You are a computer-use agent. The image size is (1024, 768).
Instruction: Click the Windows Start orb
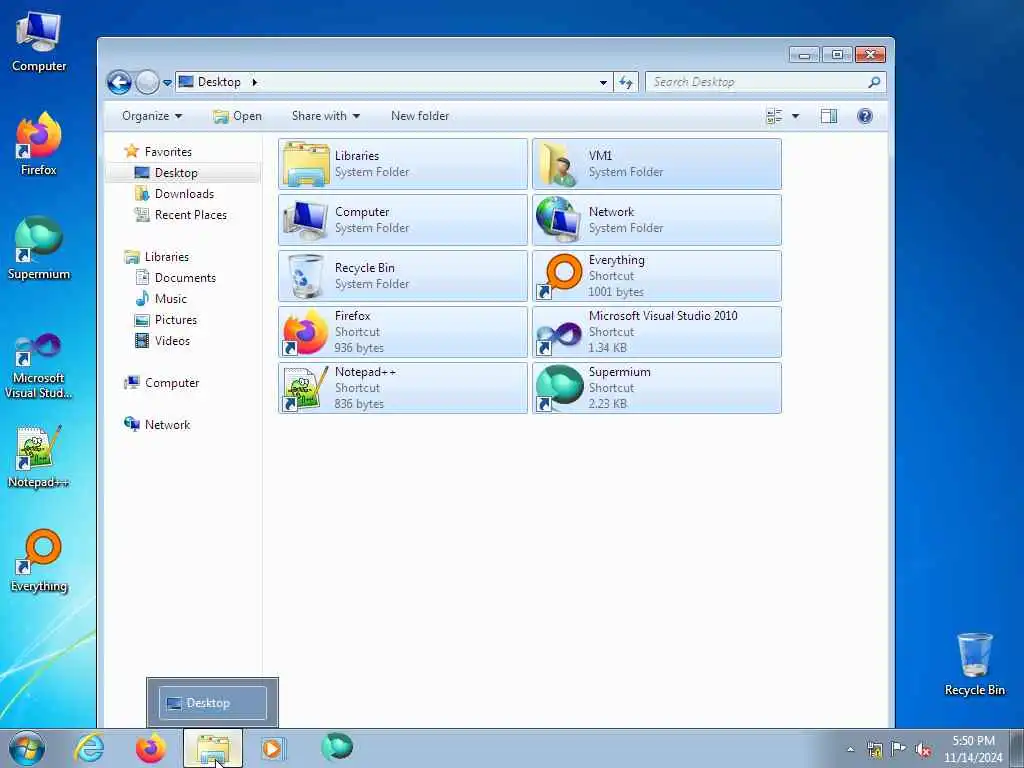tap(27, 748)
